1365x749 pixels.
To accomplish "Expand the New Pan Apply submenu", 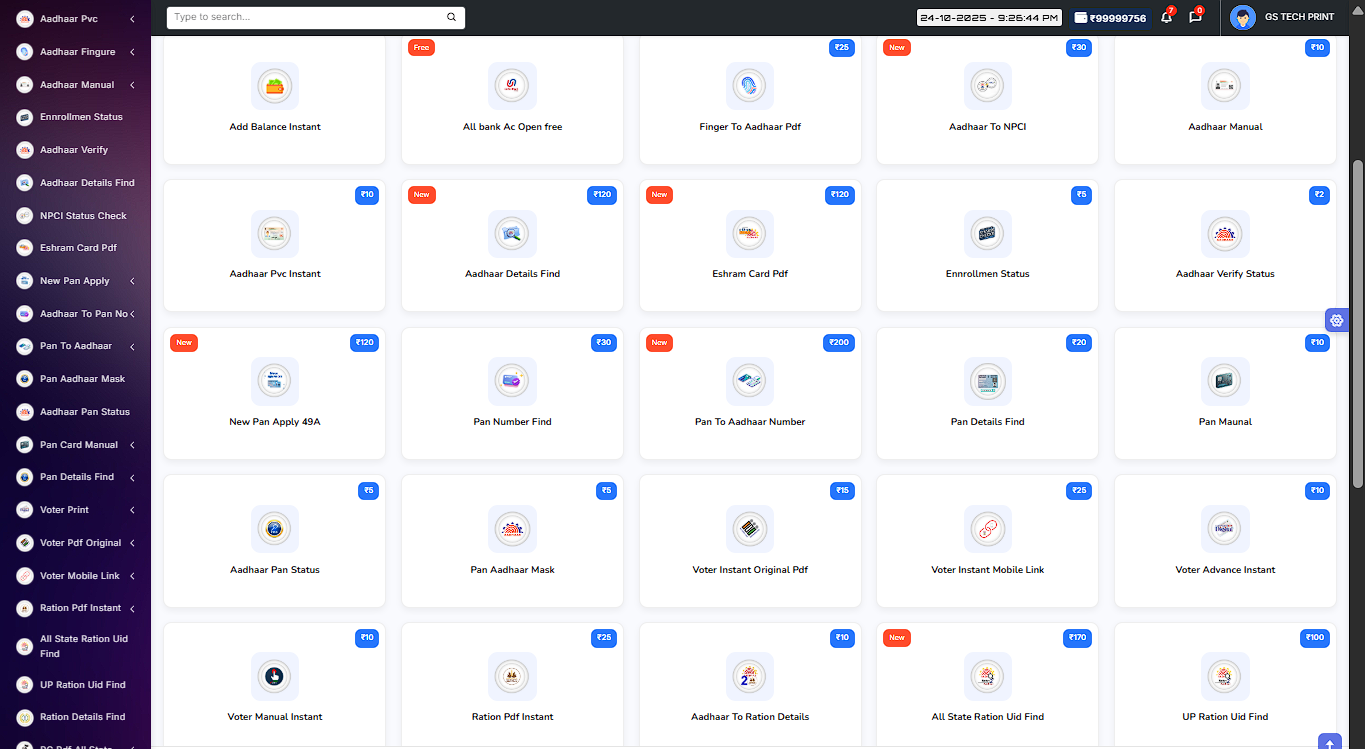I will coord(132,281).
